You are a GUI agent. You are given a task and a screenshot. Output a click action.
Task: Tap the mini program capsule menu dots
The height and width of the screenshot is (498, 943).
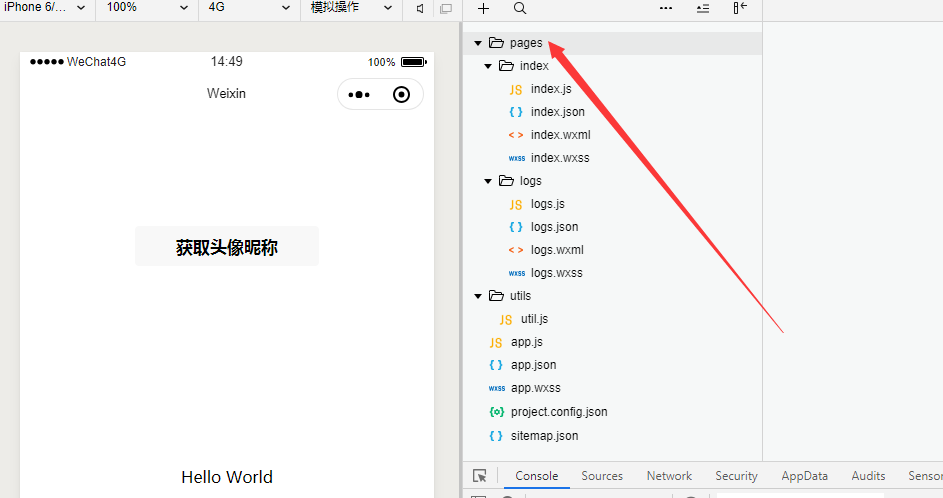point(359,94)
